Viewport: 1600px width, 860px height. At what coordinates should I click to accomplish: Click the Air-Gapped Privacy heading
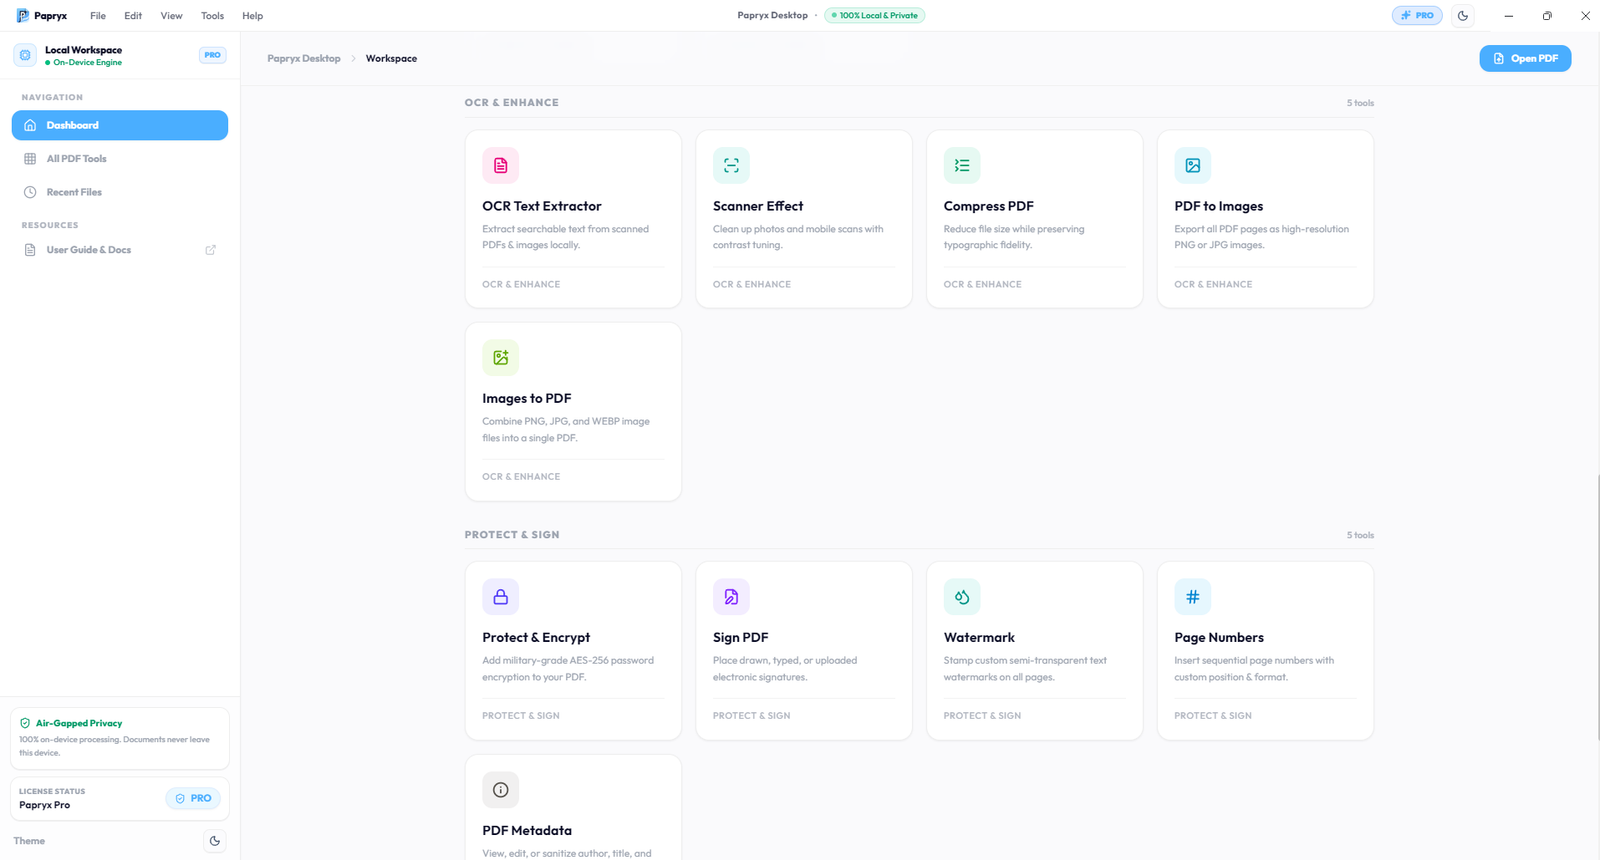coord(79,723)
